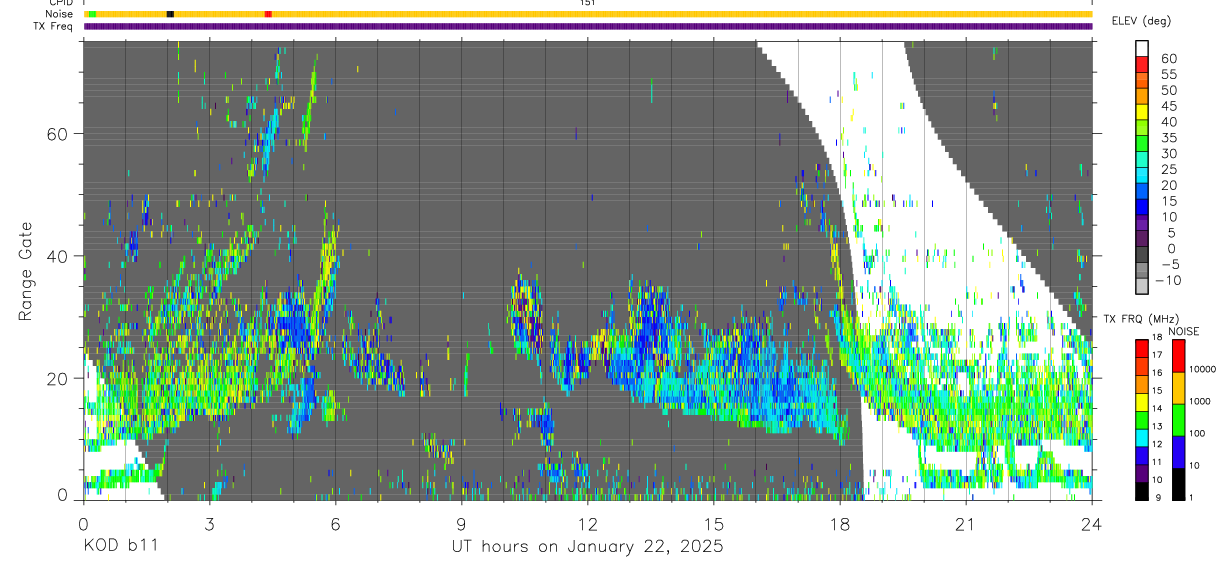Click the '60' Range Gate axis tick

57,134
